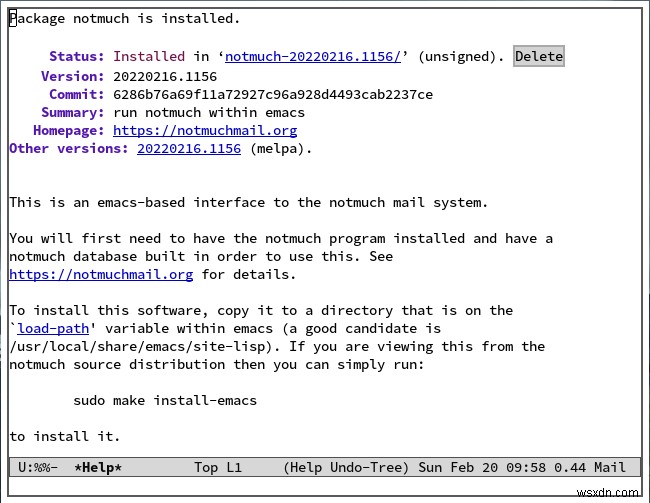This screenshot has height=503, width=650.
Task: Click the 'Other versions:' field label
Action: 69,148
